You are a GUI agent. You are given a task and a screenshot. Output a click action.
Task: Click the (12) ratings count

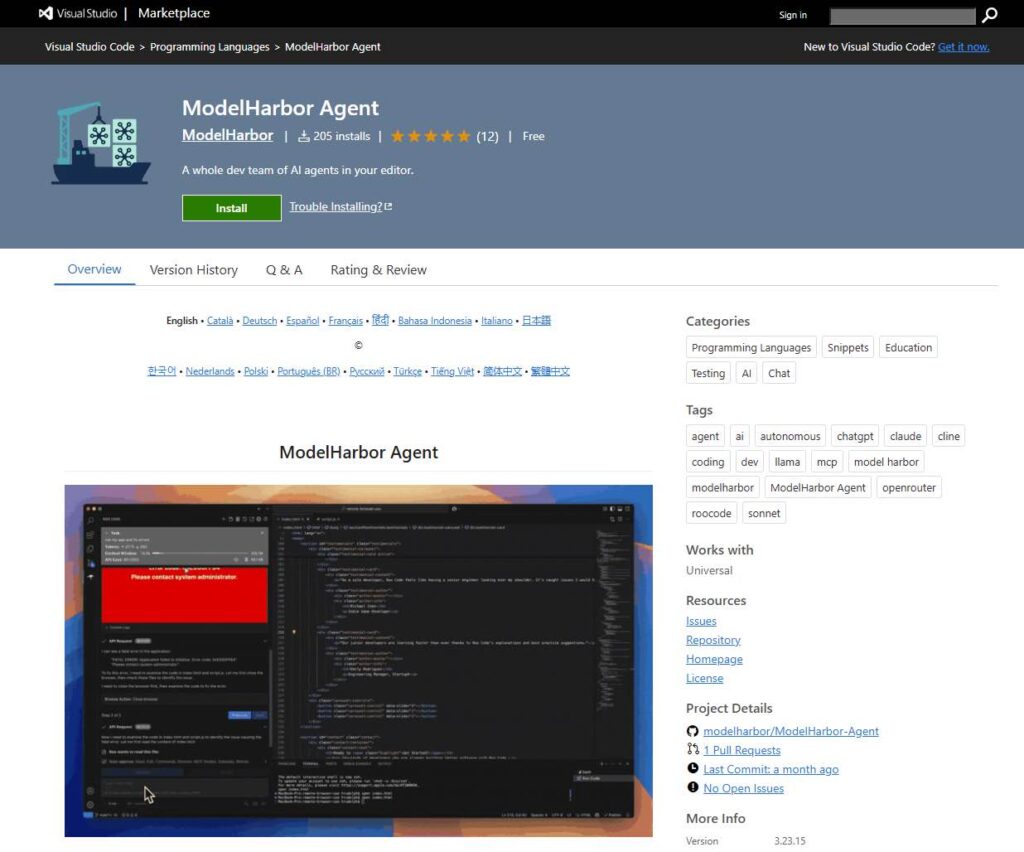[x=487, y=136]
